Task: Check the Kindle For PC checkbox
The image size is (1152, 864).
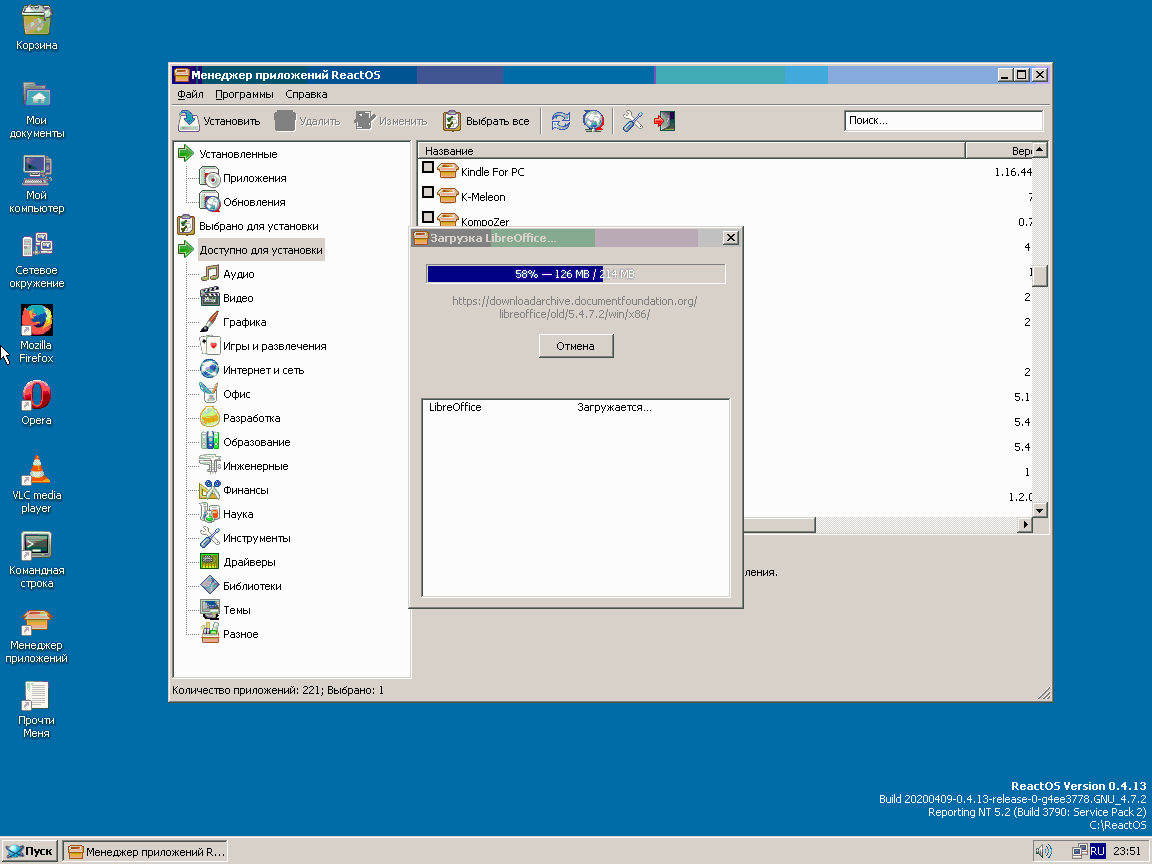Action: 428,168
